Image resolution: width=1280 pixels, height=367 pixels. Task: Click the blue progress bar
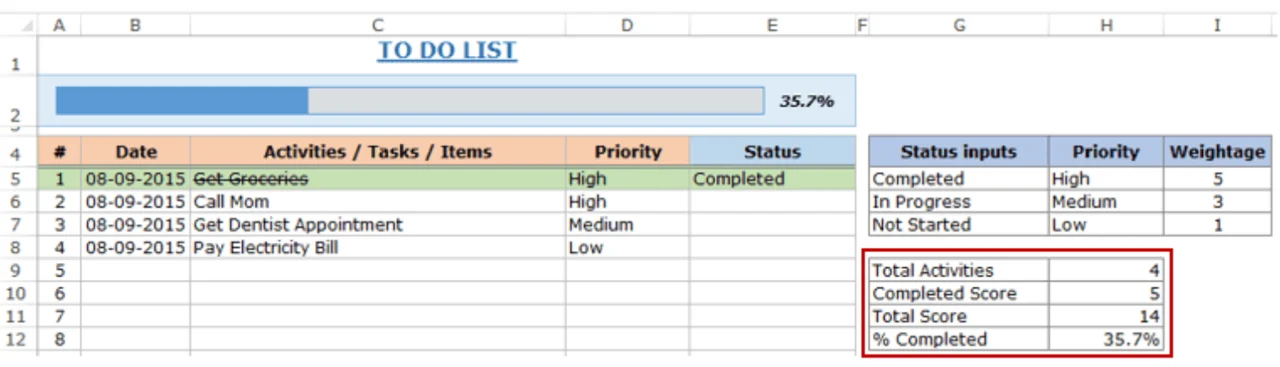(x=182, y=101)
